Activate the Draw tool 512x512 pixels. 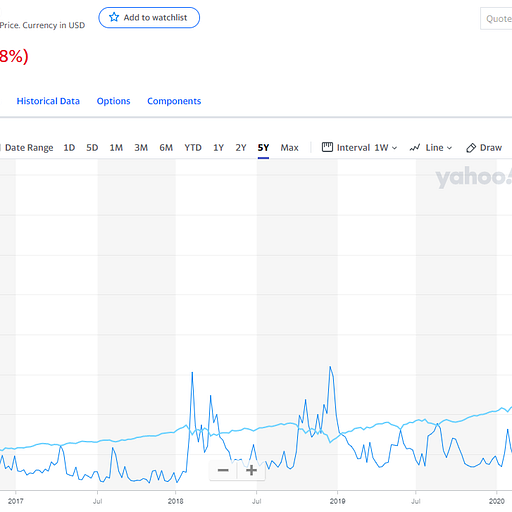[484, 148]
